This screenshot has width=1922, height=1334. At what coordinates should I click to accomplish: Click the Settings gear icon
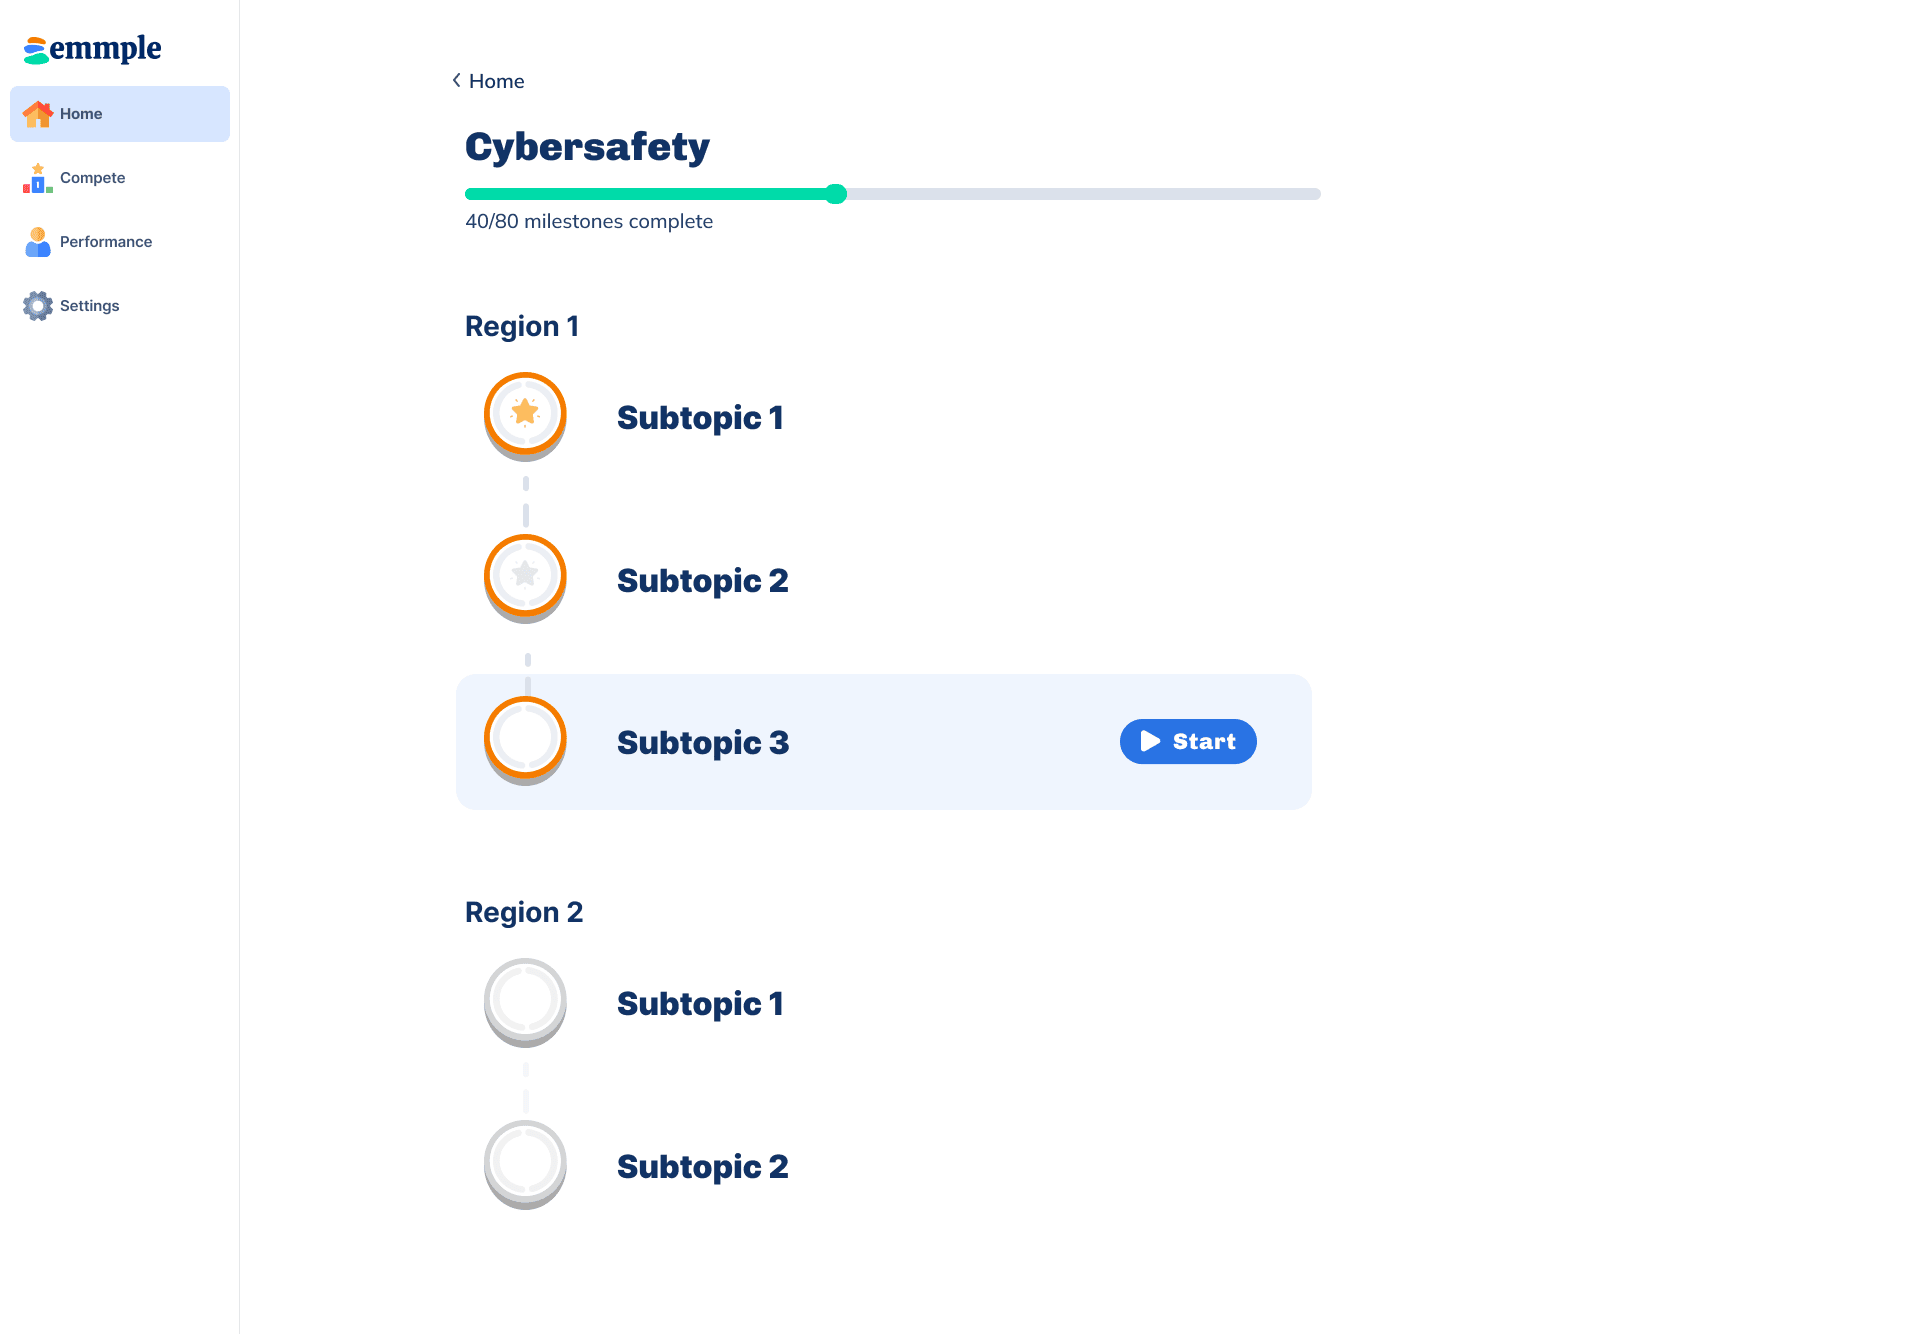coord(38,306)
